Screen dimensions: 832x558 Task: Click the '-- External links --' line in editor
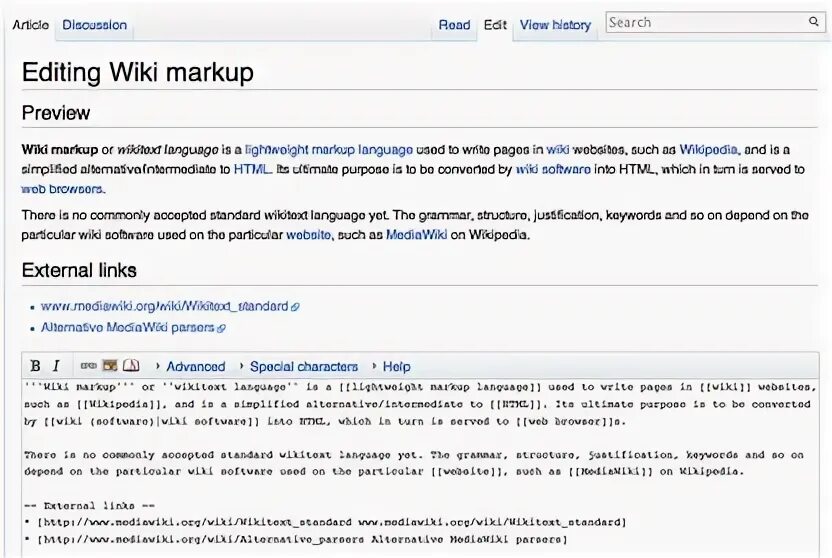pyautogui.click(x=90, y=505)
